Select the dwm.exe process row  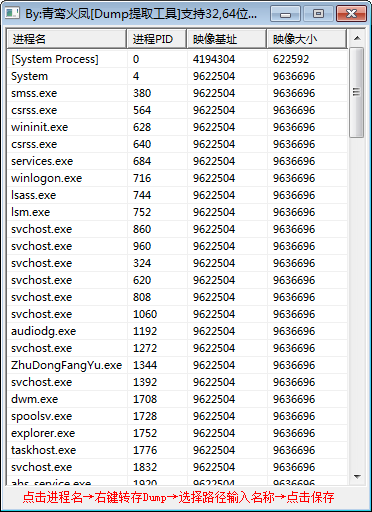pyautogui.click(x=177, y=399)
